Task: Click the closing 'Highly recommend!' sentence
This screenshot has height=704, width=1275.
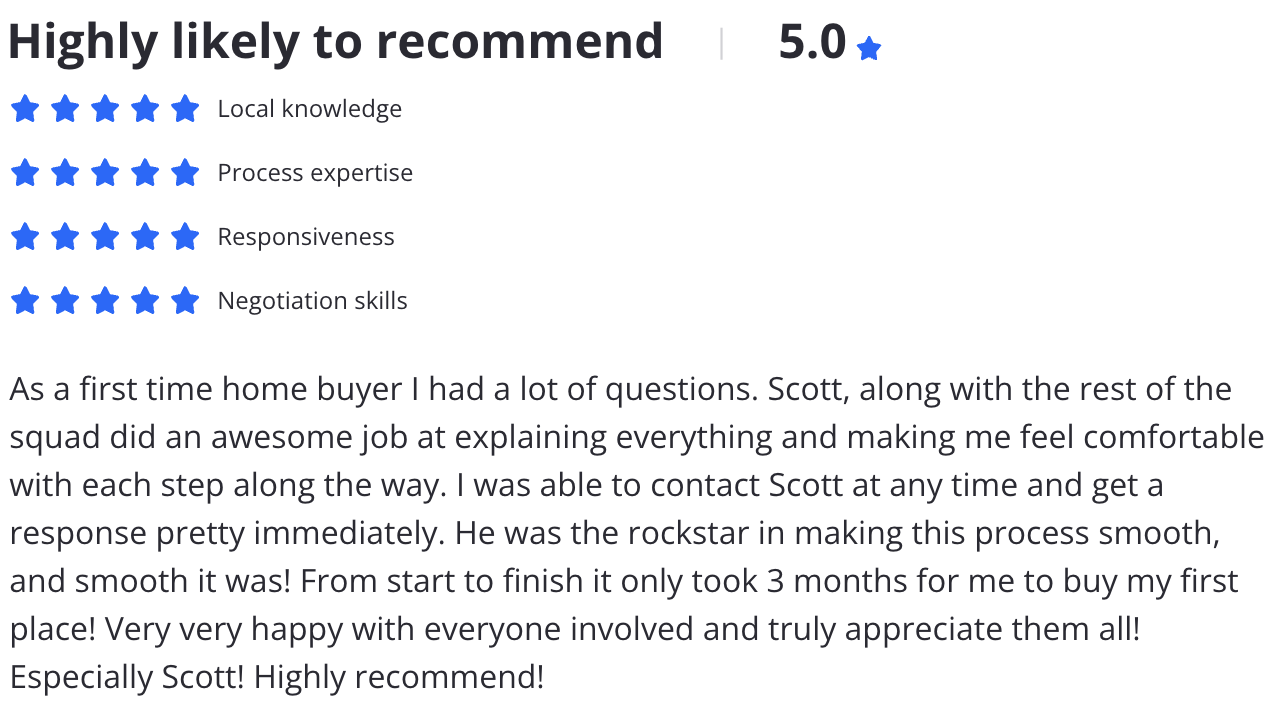Action: coord(399,678)
